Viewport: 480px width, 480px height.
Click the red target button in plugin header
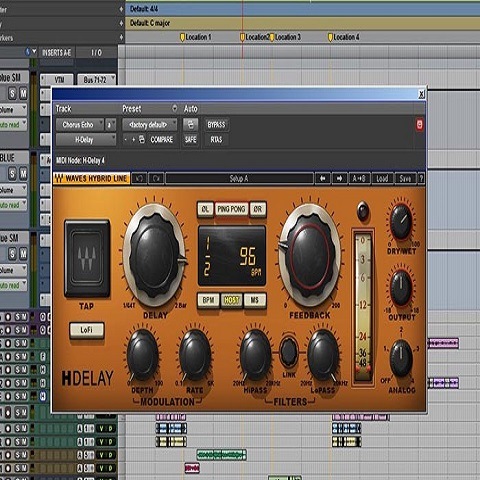tap(420, 125)
